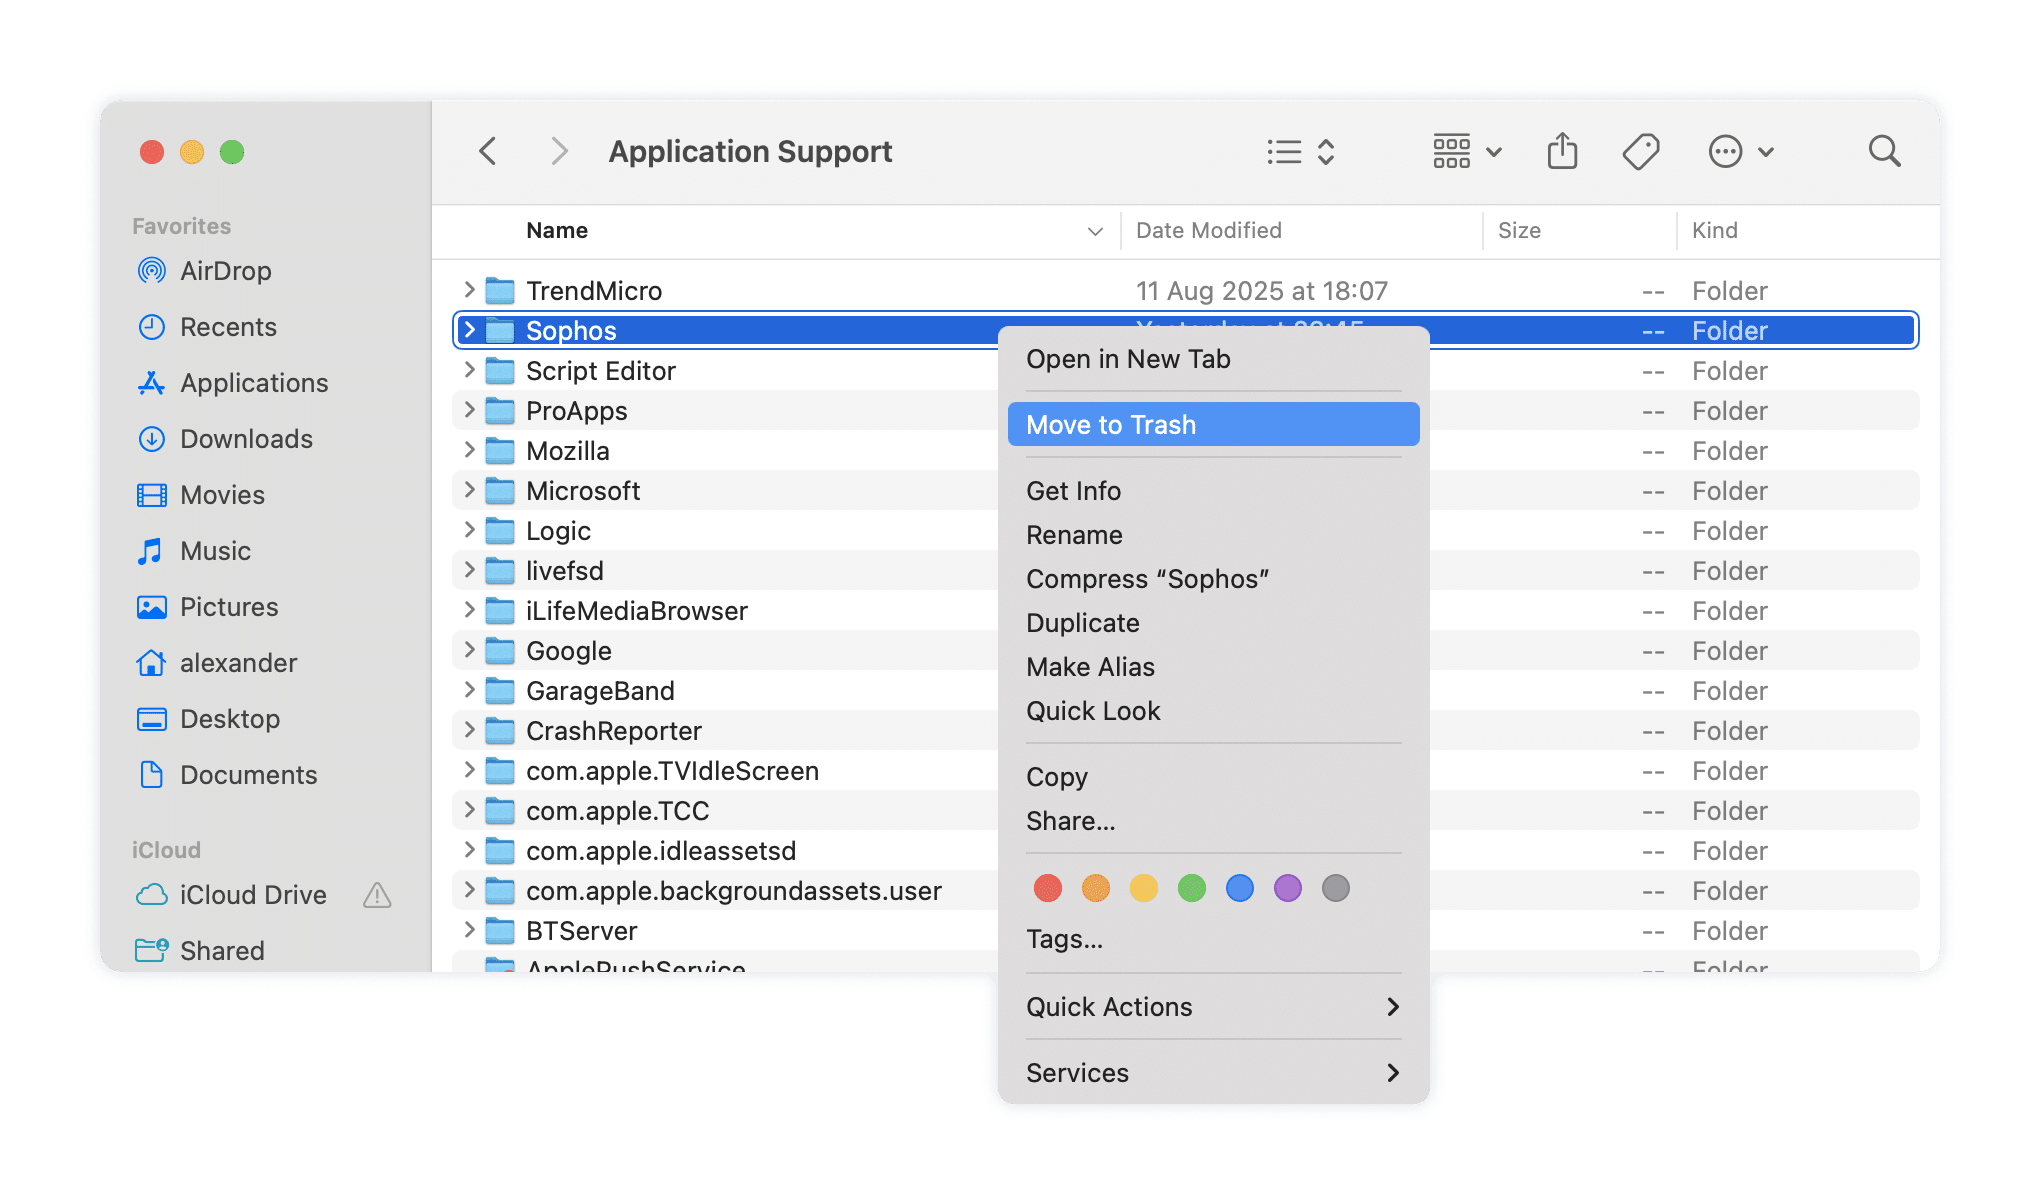
Task: Apply the red tag color to Sophos
Action: [x=1047, y=887]
